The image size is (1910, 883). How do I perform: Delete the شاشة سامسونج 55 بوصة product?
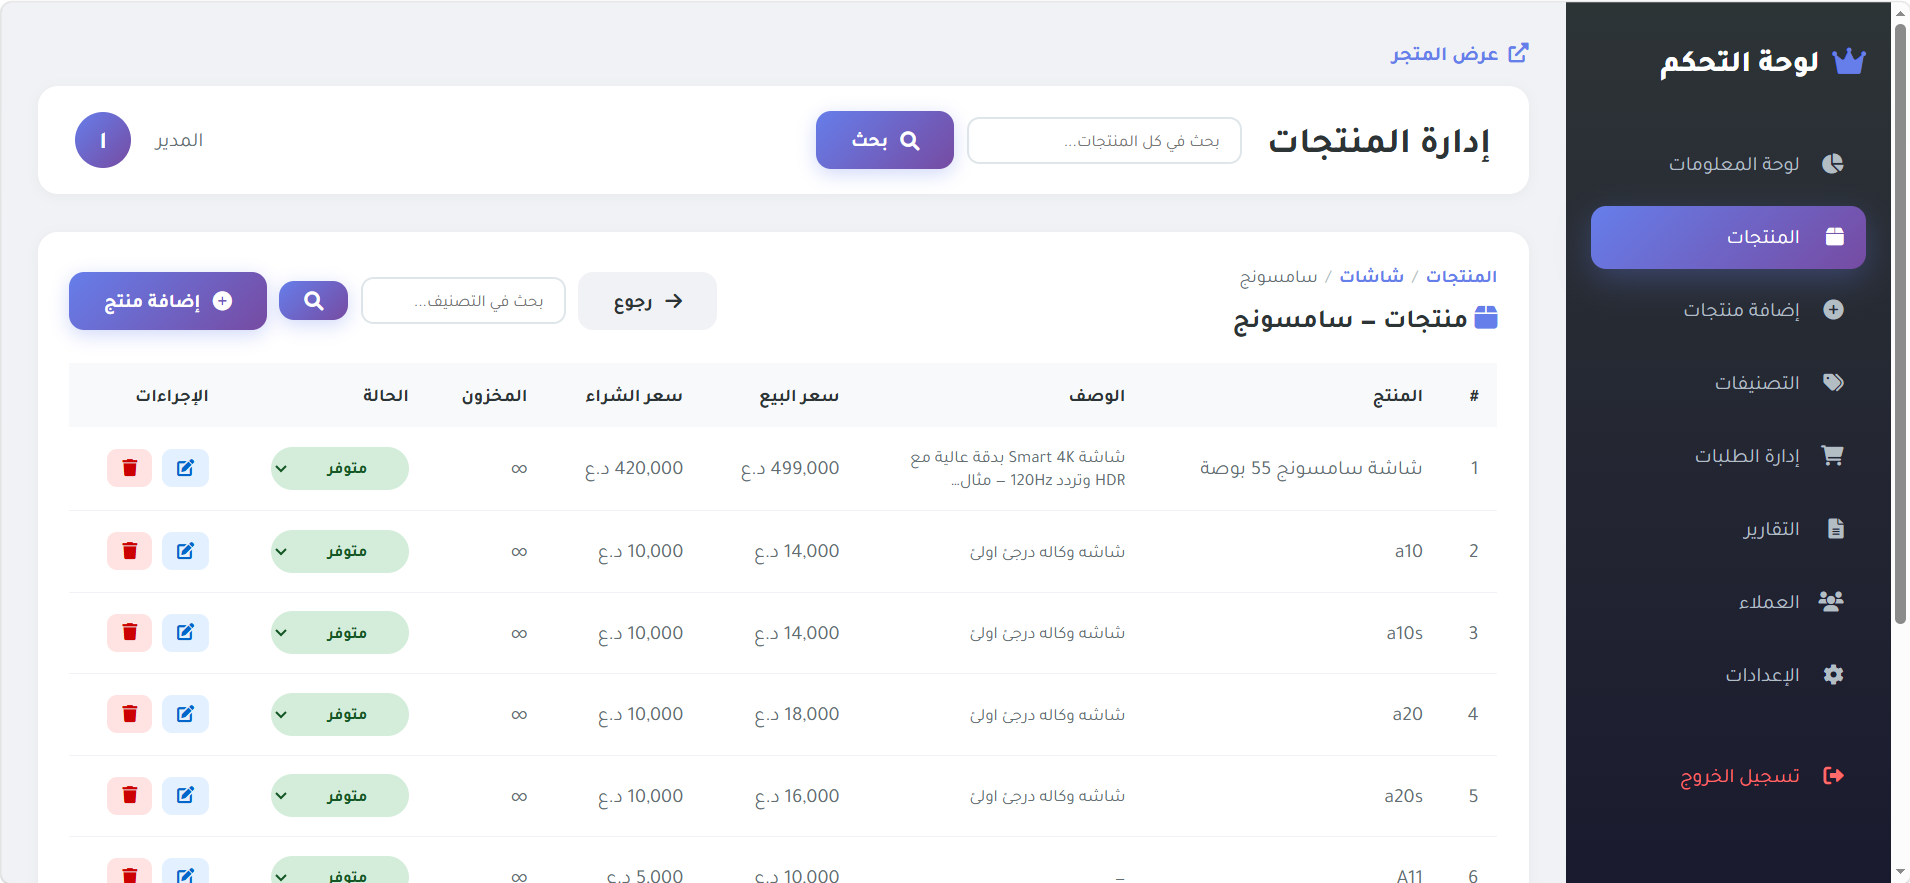tap(129, 468)
